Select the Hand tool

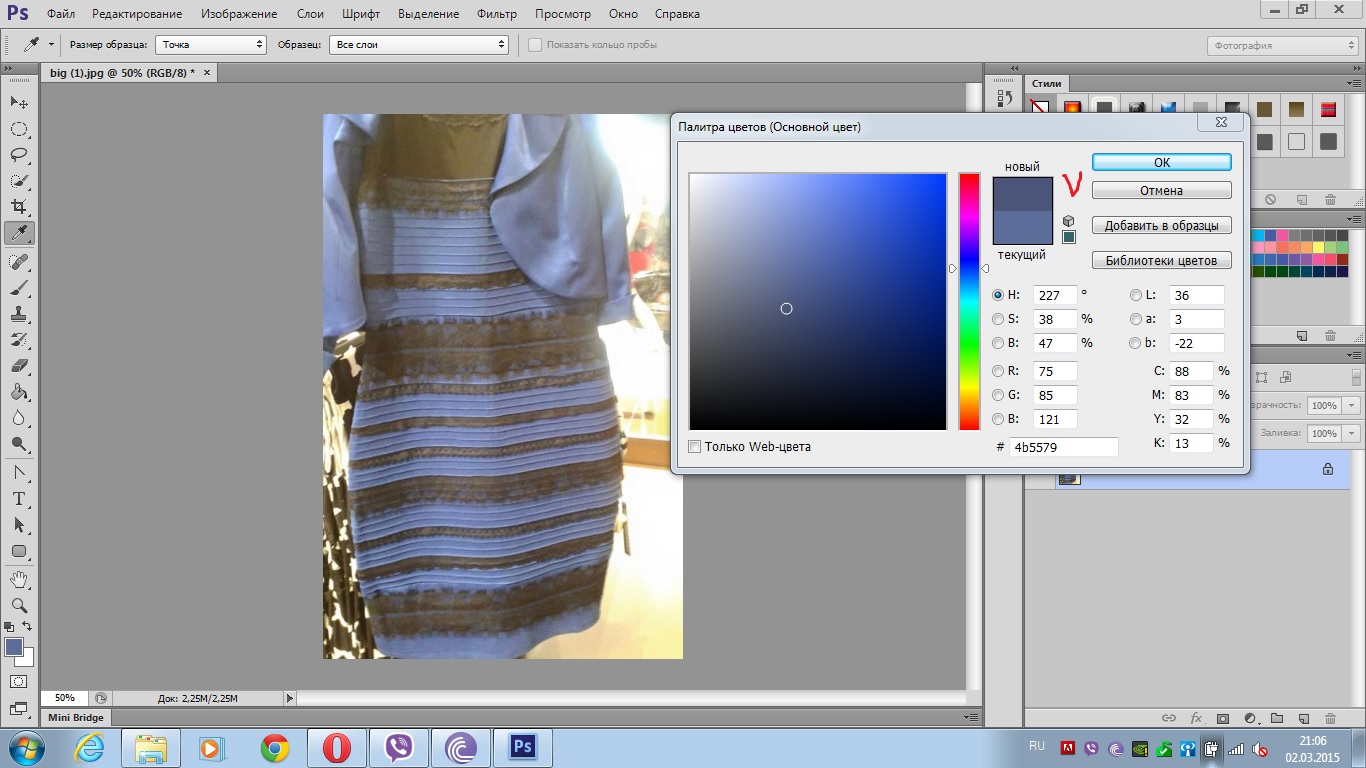(x=19, y=579)
